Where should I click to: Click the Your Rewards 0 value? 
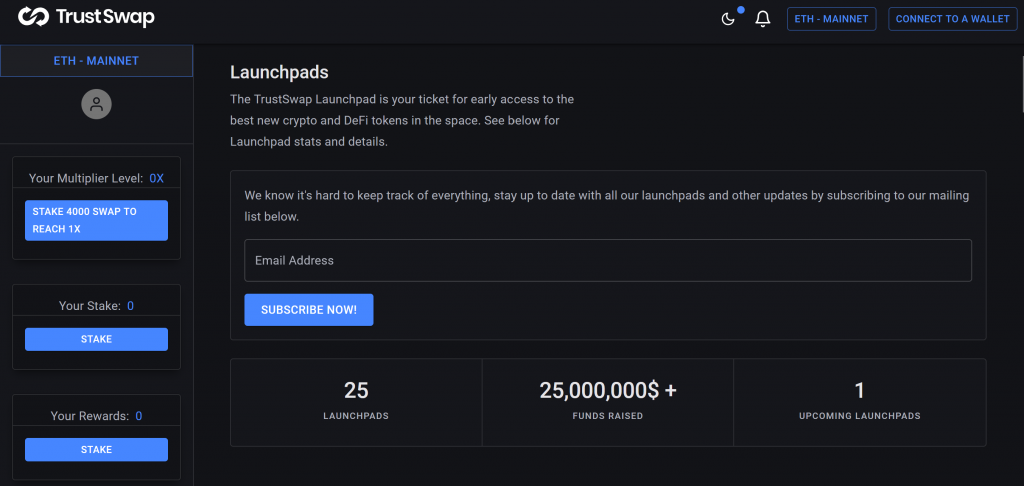pyautogui.click(x=139, y=416)
